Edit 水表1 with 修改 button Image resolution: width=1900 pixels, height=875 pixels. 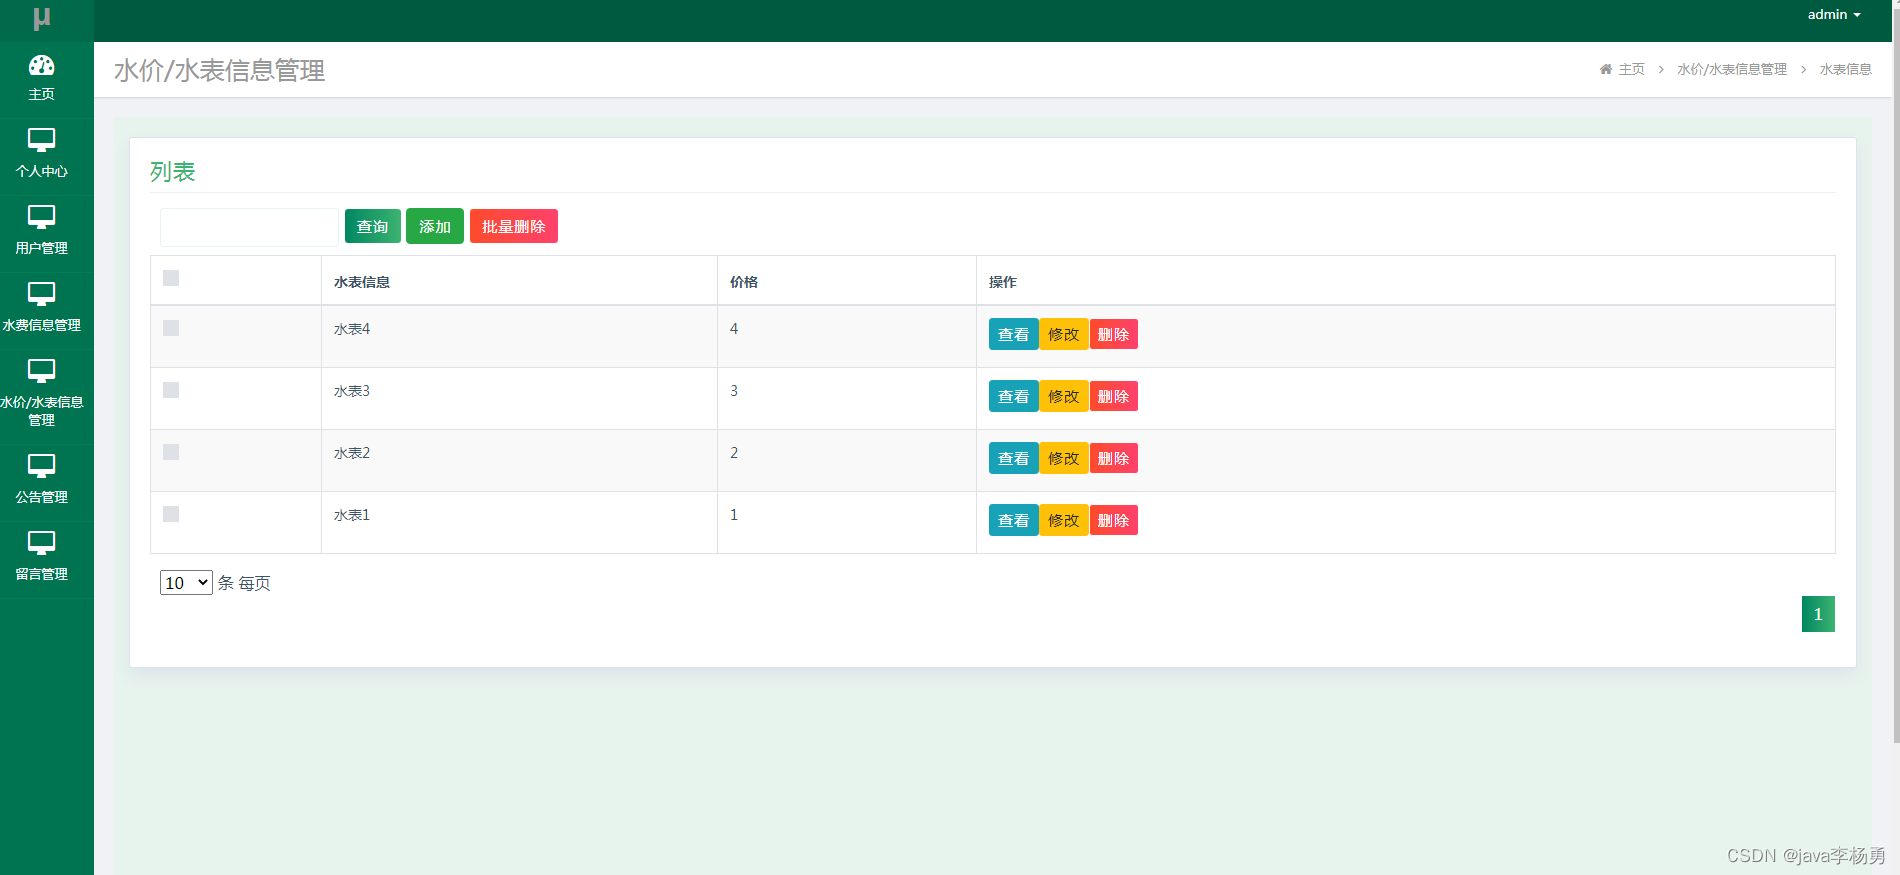[1064, 520]
